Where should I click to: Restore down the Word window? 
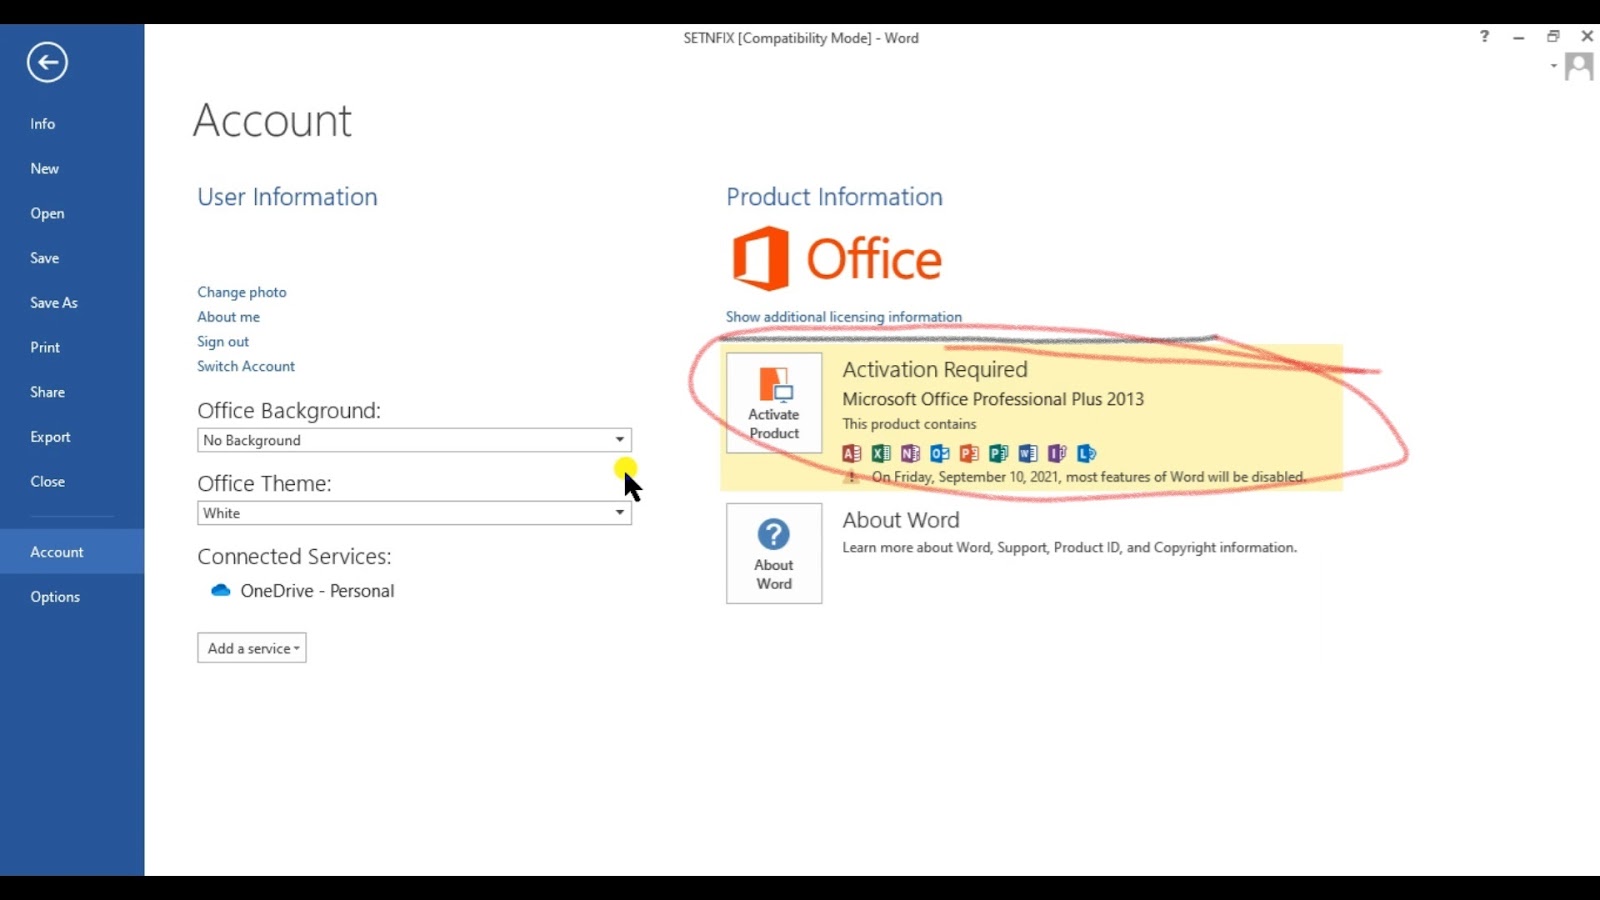[x=1553, y=36]
